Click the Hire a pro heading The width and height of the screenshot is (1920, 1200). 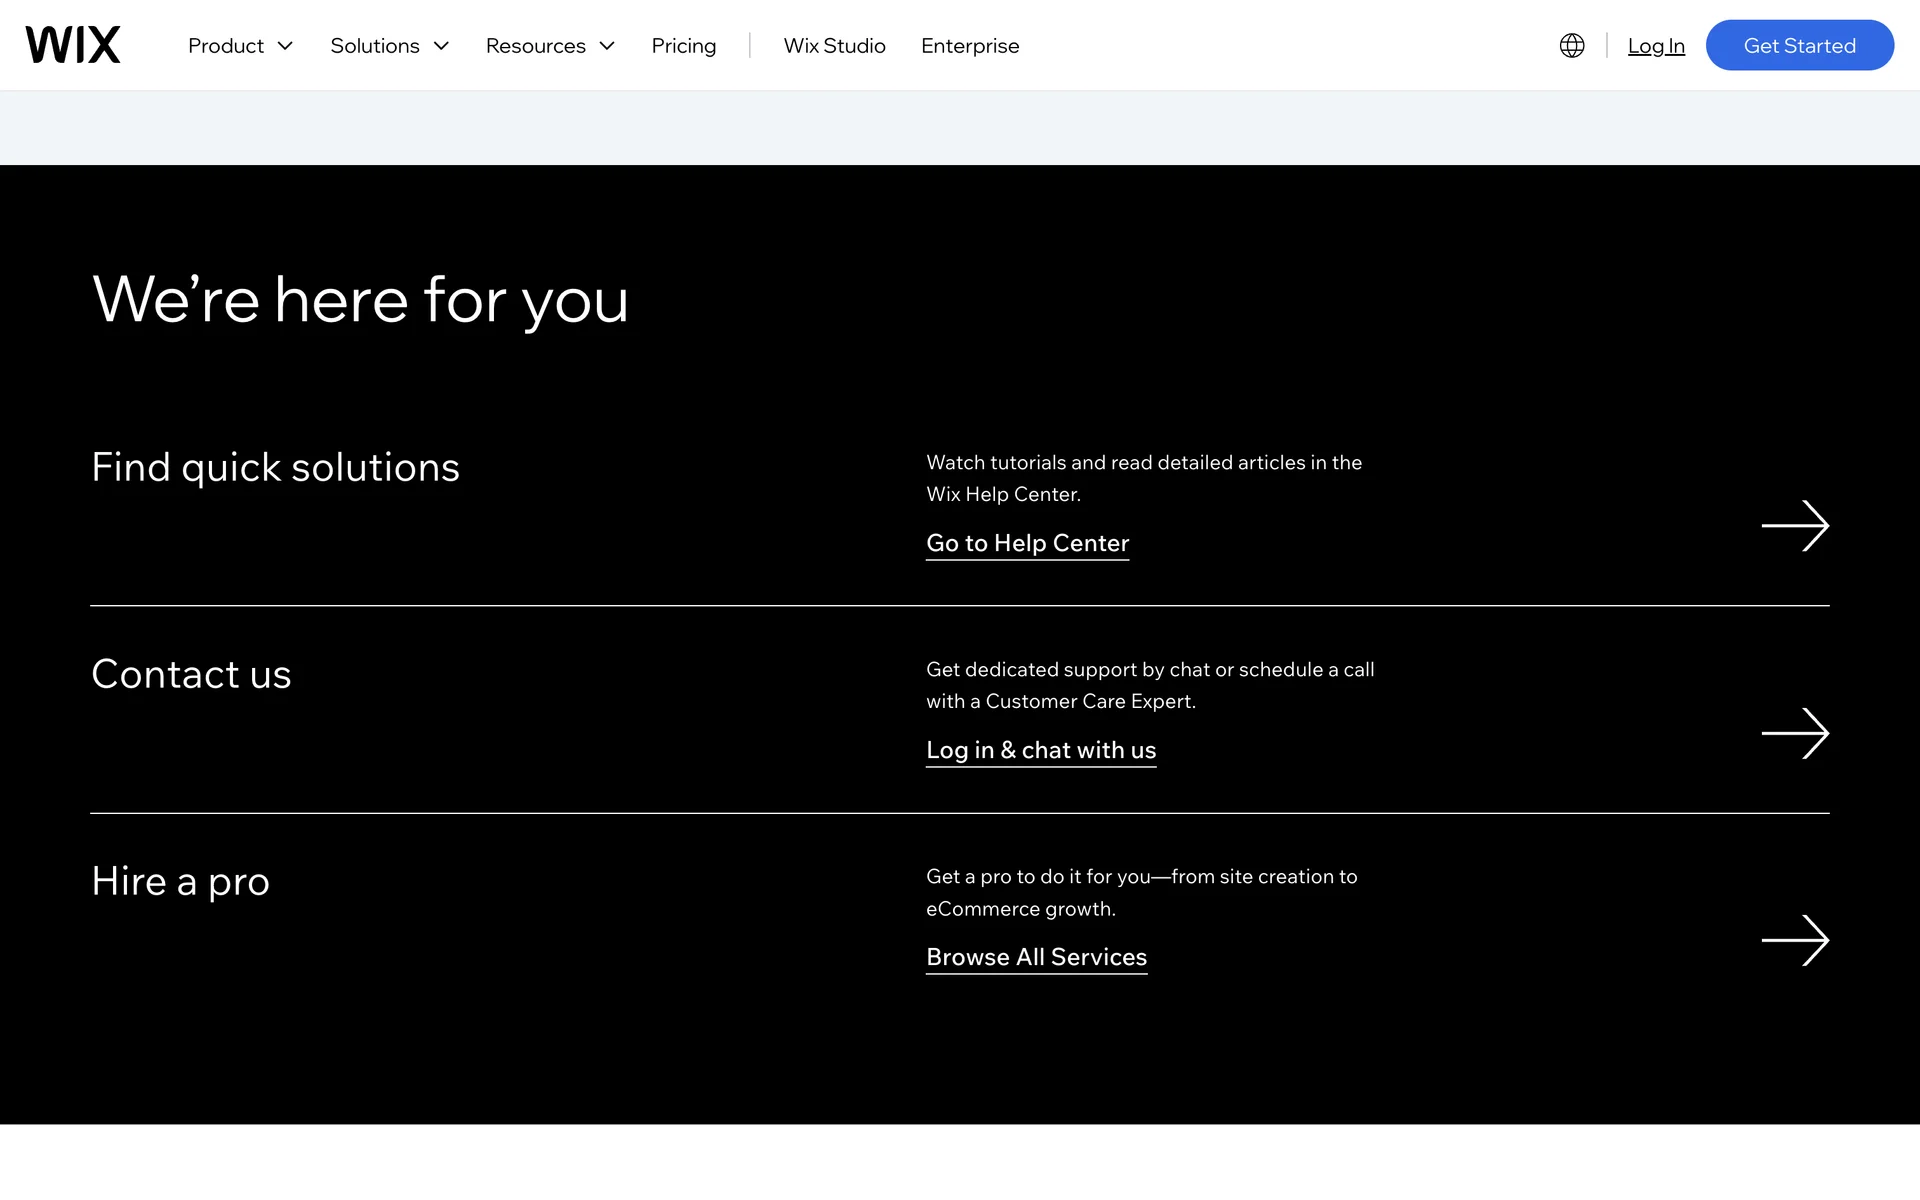(x=180, y=881)
